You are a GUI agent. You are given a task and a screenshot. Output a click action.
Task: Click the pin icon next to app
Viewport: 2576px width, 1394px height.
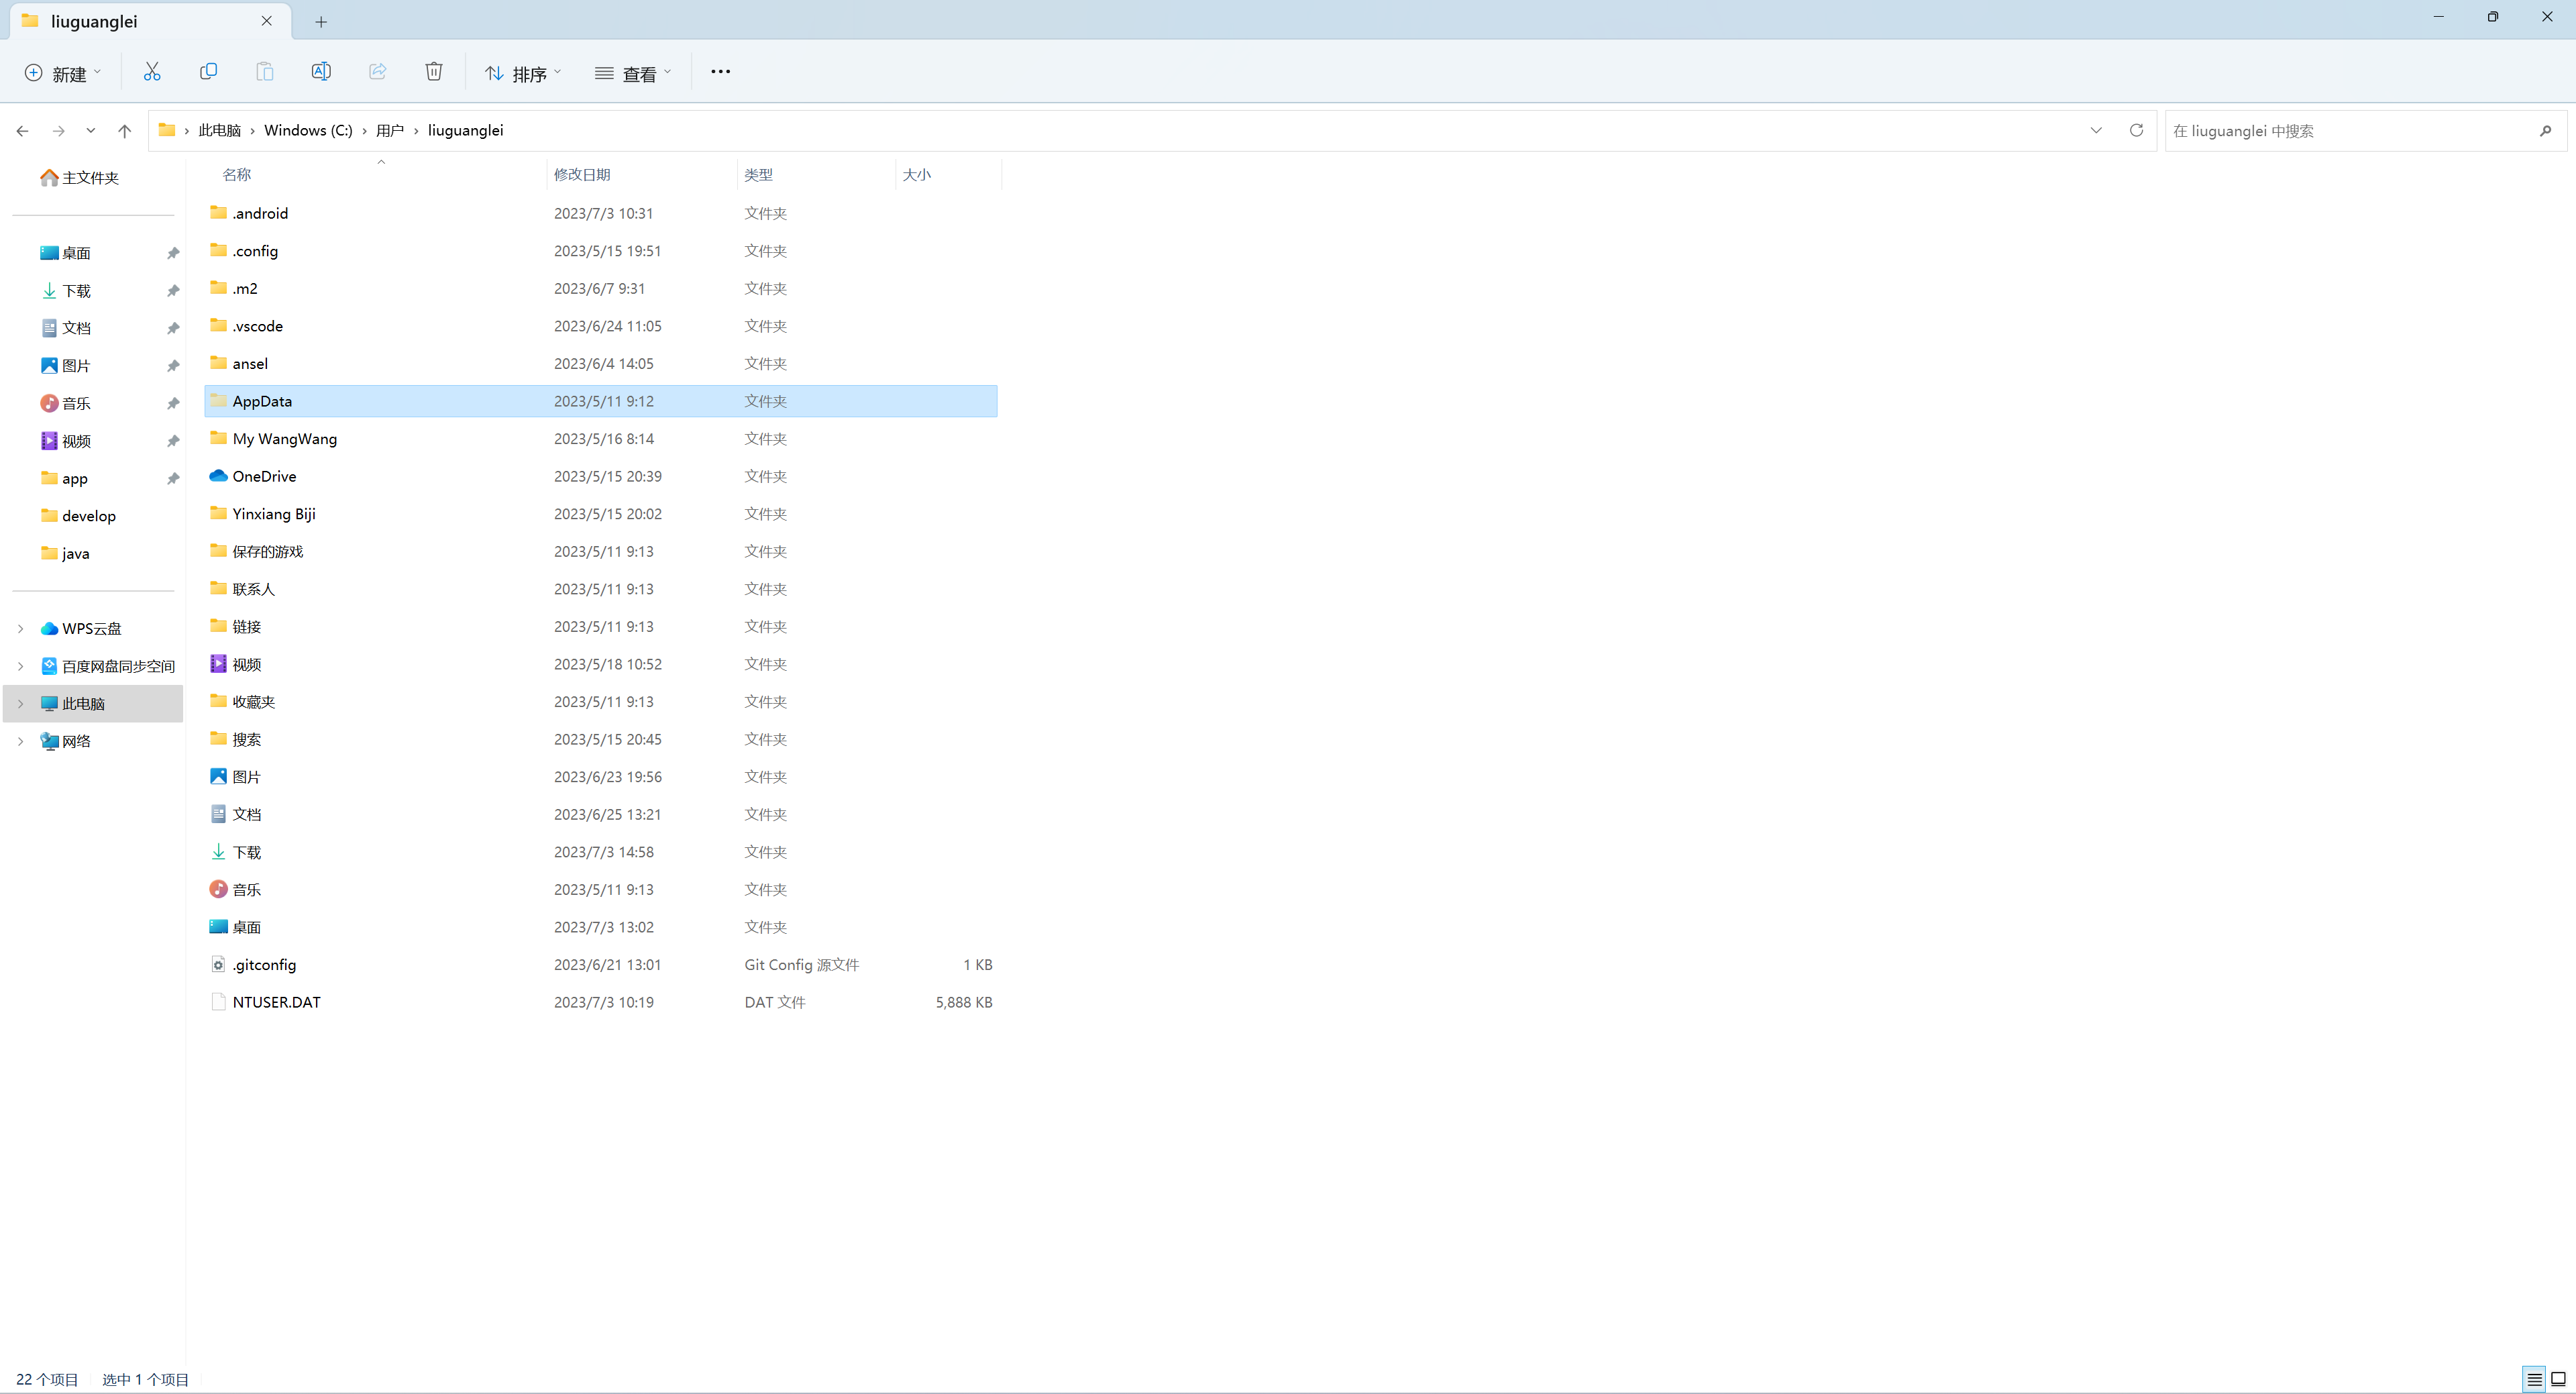pos(173,479)
